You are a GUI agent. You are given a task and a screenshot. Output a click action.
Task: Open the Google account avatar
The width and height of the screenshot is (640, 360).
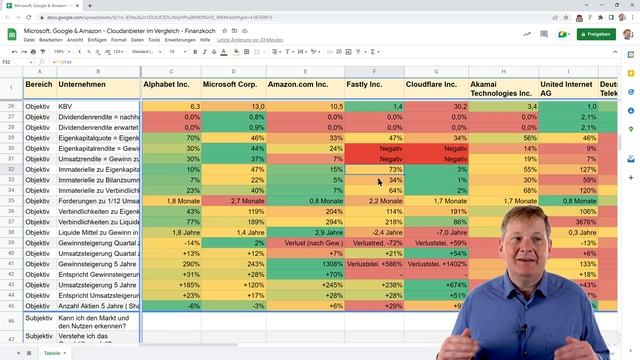coord(628,34)
